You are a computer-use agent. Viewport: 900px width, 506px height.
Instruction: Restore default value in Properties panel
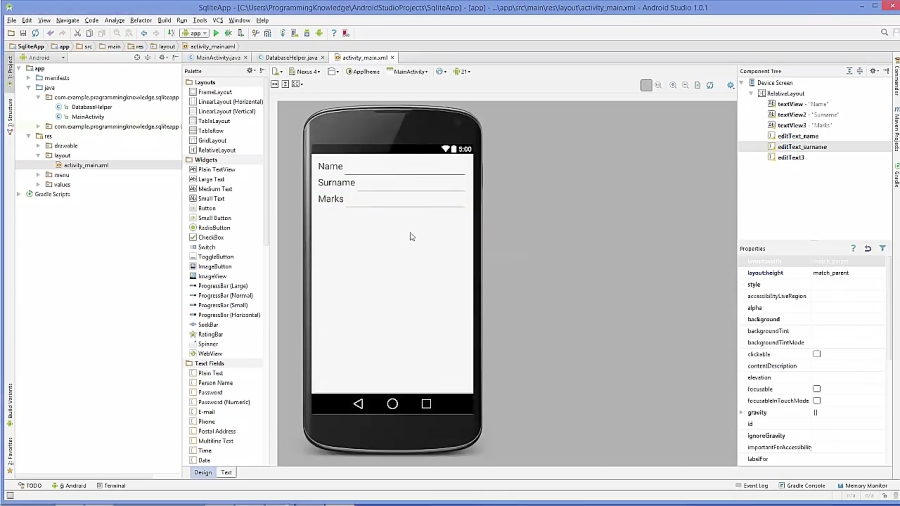[868, 248]
